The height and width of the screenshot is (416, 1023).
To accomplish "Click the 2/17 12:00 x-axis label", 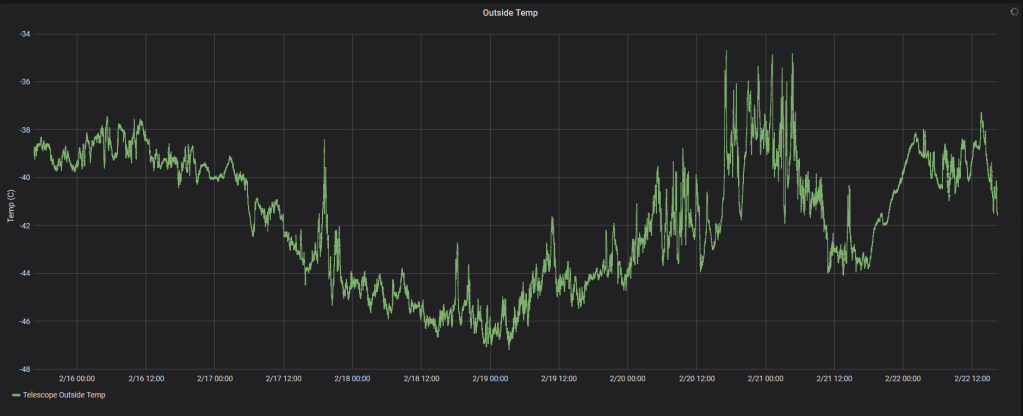I will click(x=284, y=379).
